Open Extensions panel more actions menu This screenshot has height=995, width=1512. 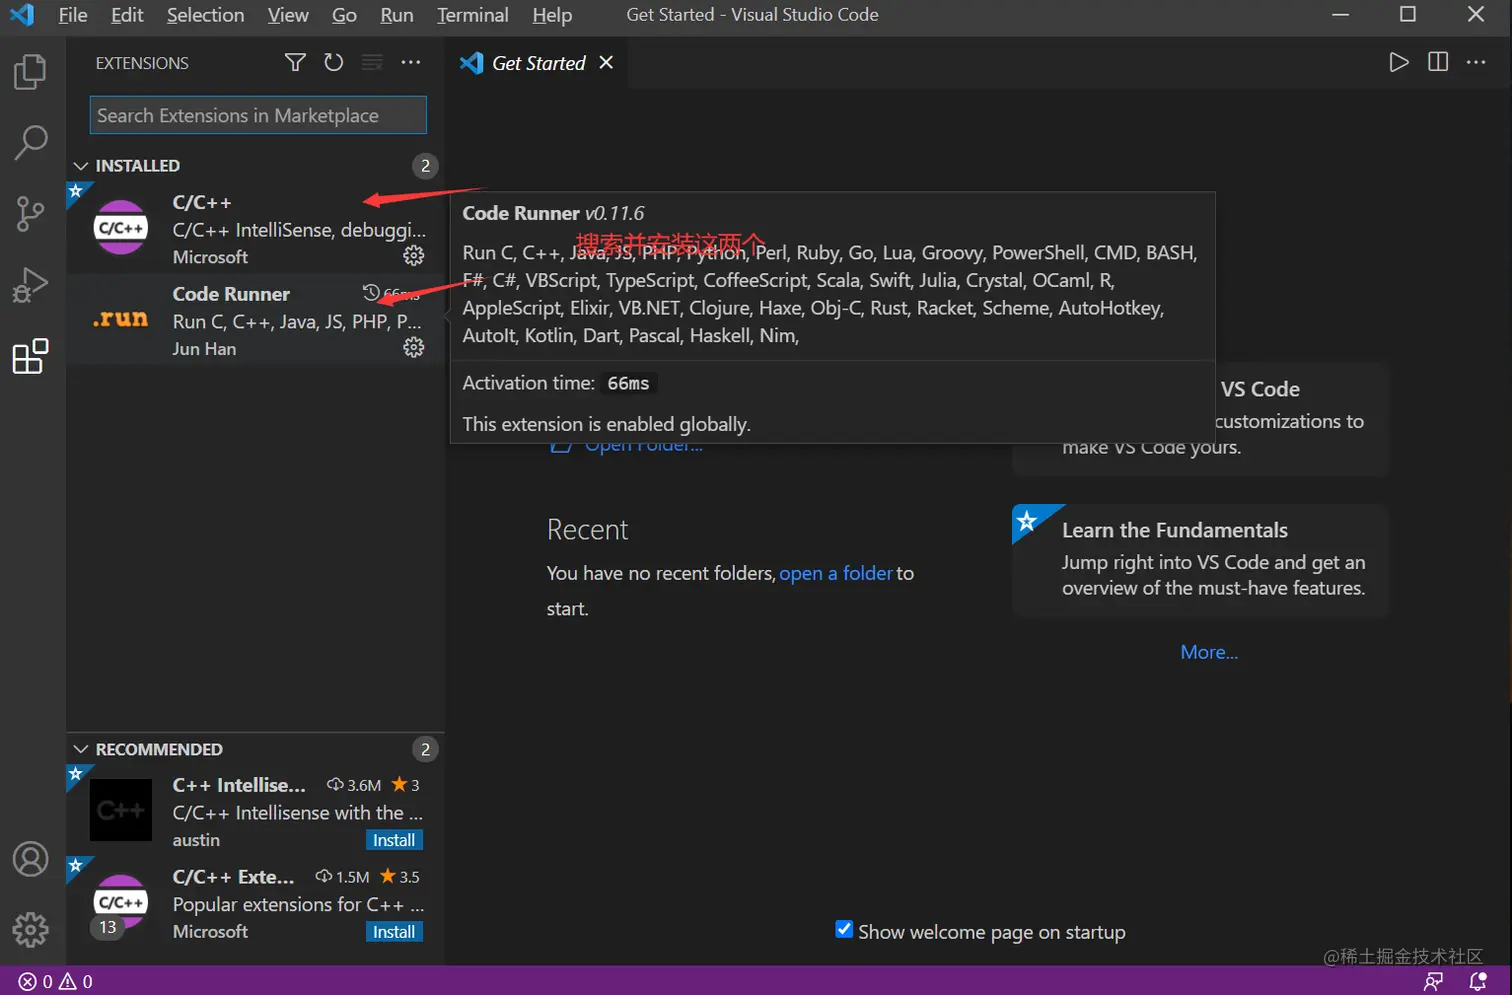[411, 62]
